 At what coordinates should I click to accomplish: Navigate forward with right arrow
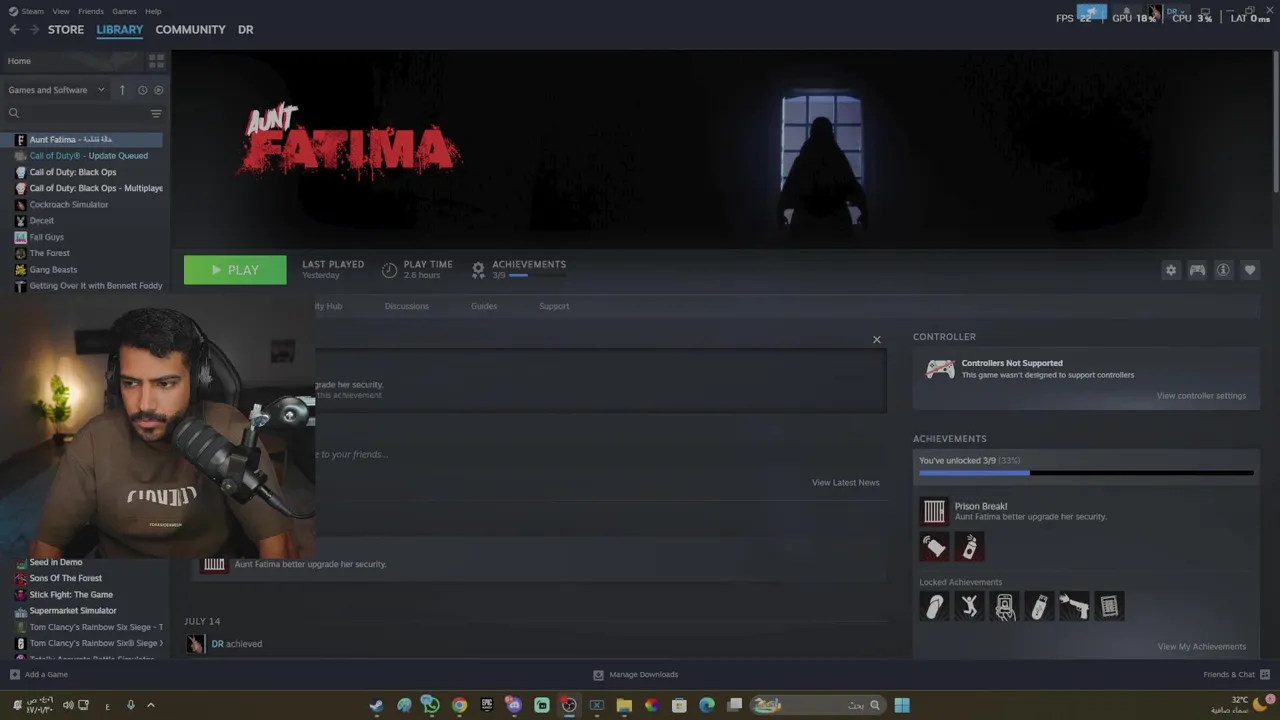click(34, 30)
